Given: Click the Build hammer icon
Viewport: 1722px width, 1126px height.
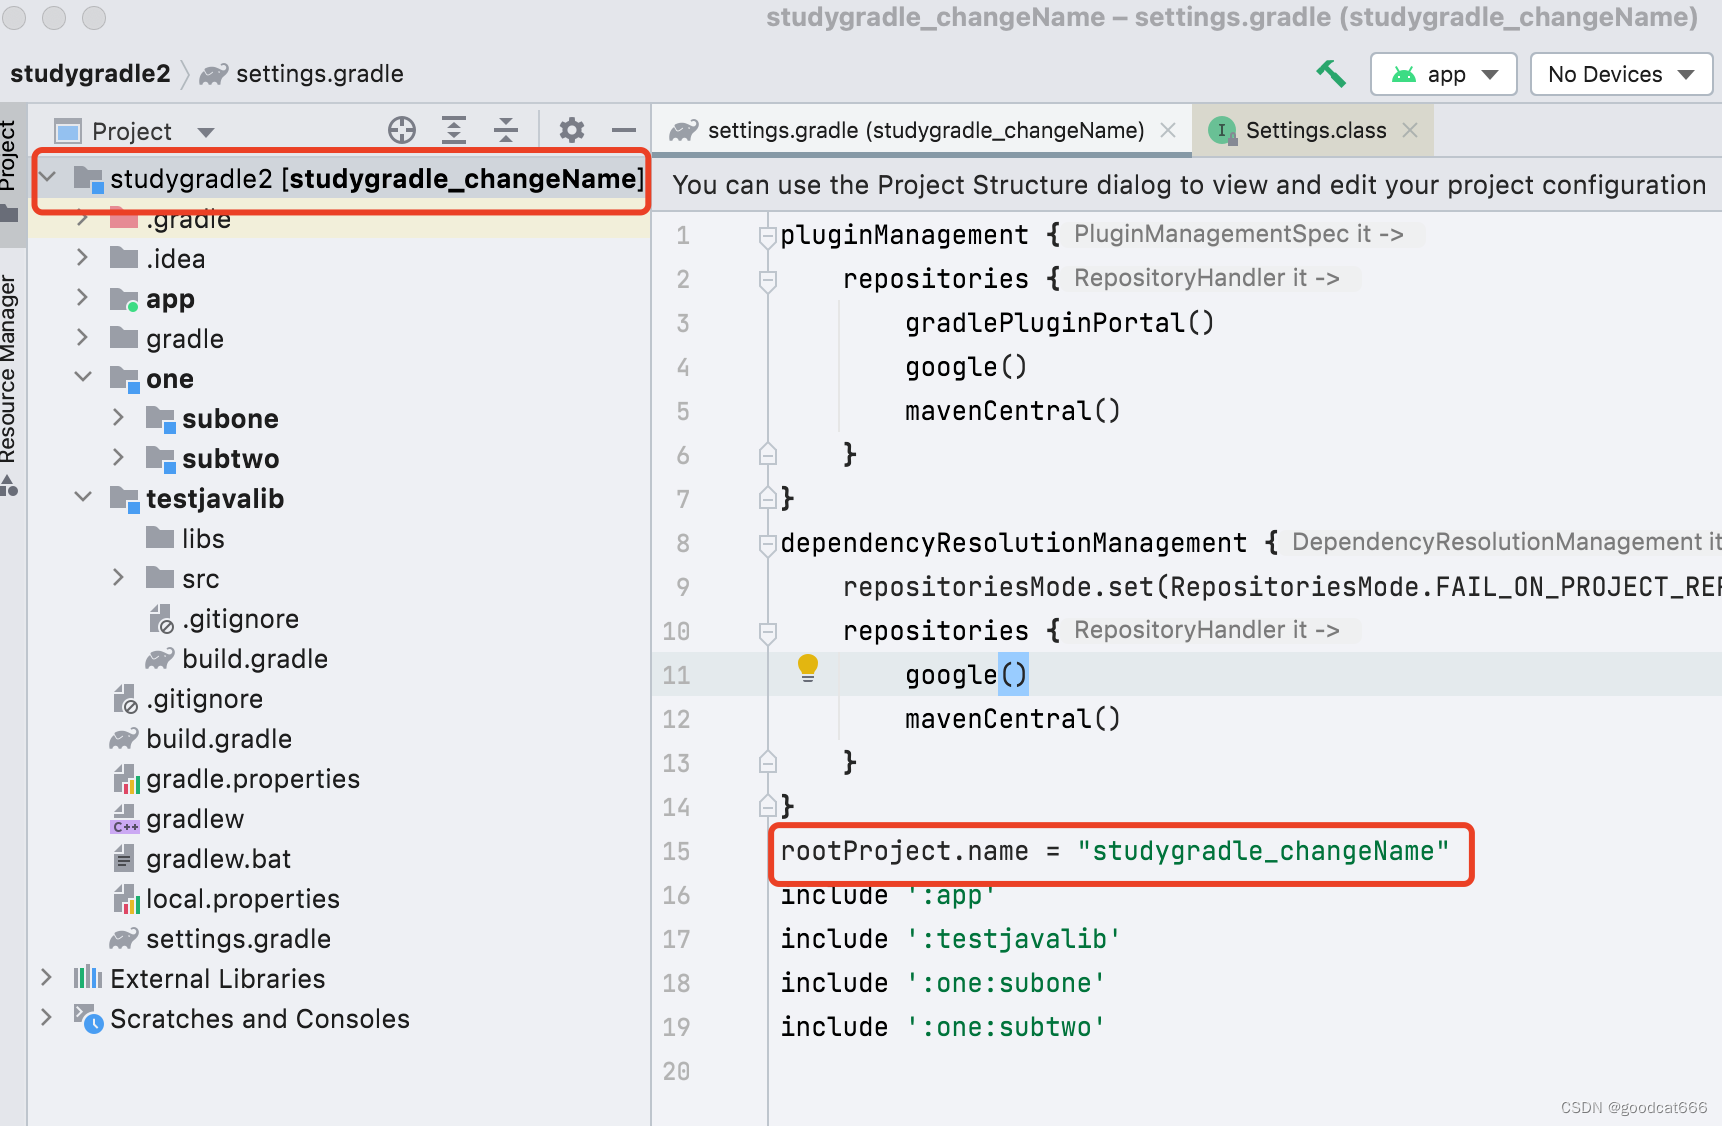Looking at the screenshot, I should coord(1331,73).
